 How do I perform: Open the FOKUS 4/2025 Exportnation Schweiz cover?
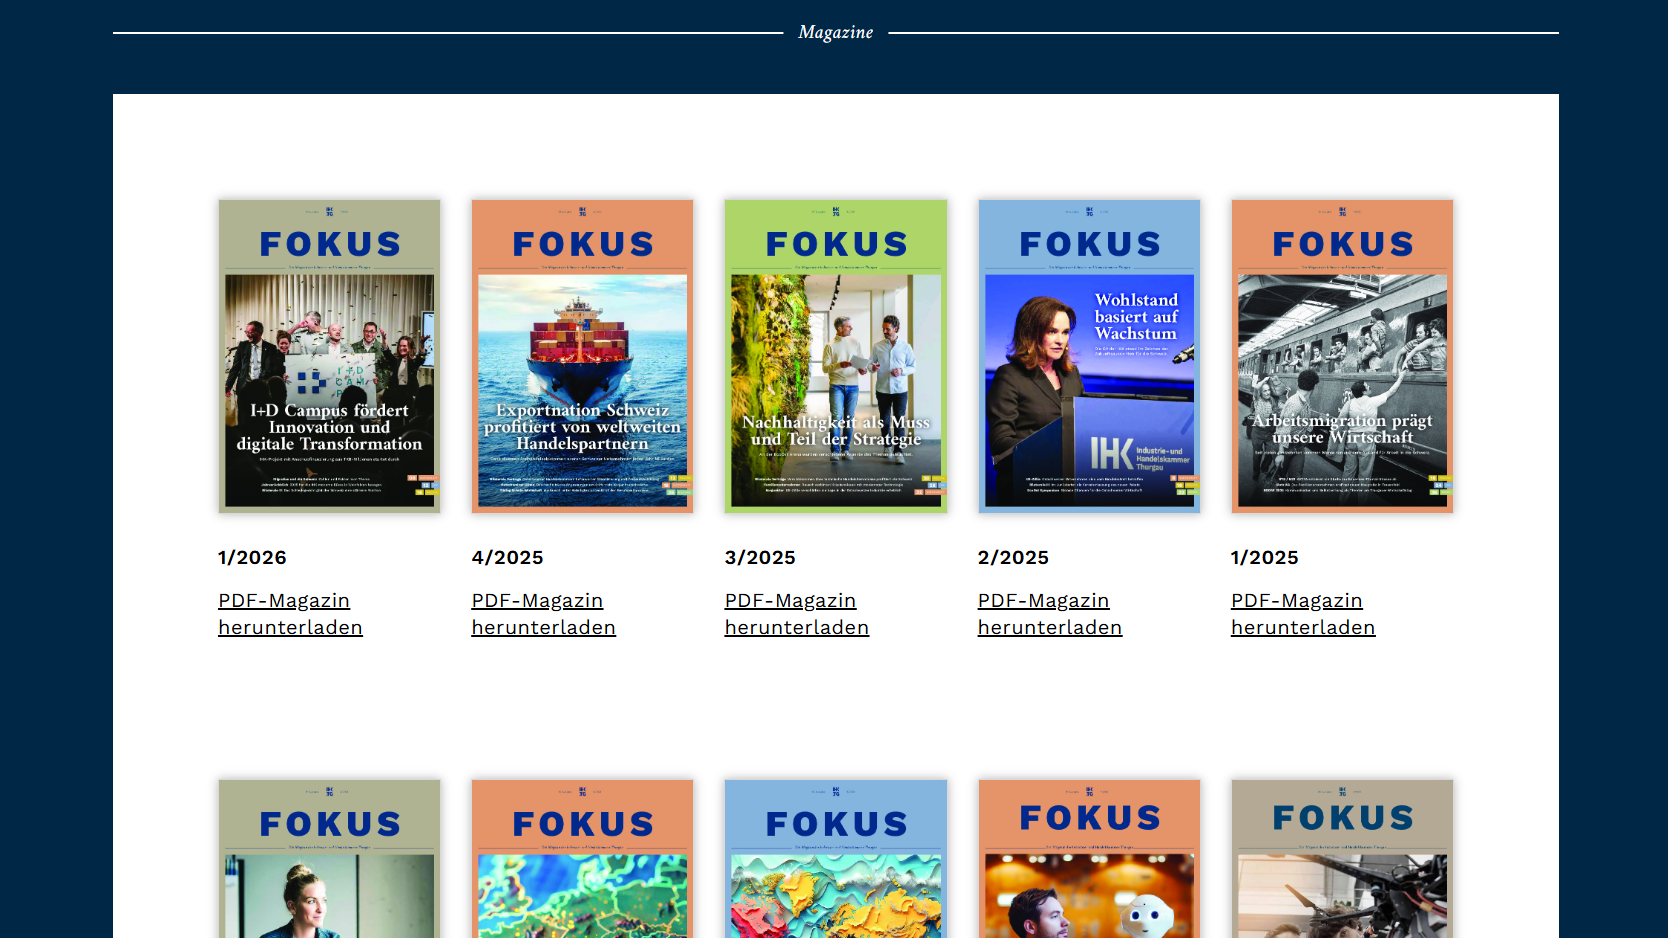point(582,356)
